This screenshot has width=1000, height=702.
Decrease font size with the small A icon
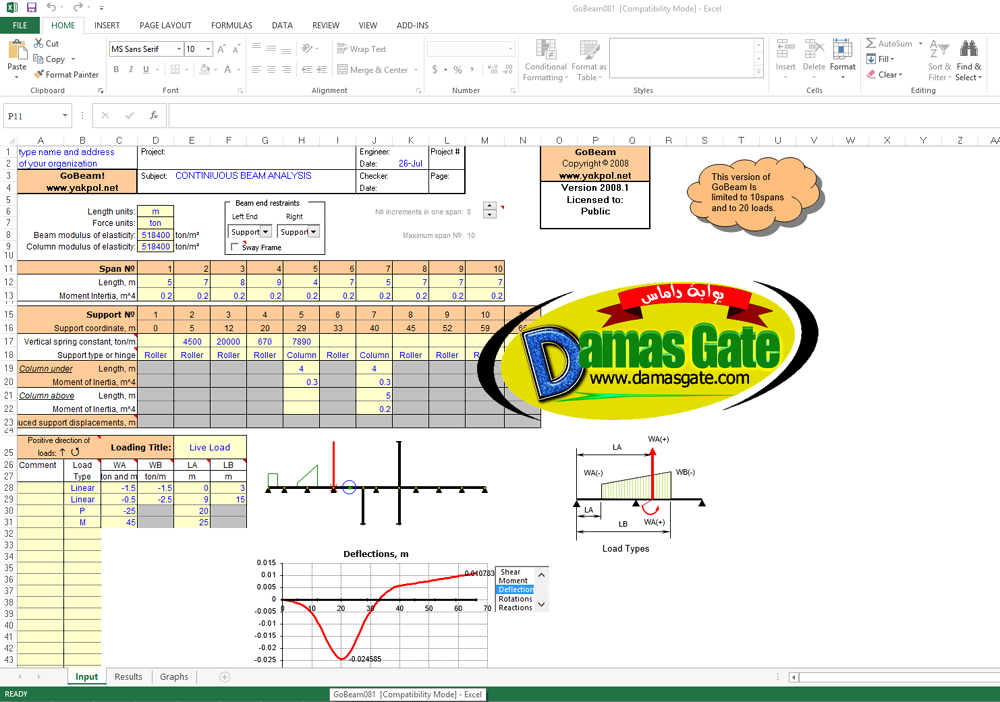click(x=236, y=49)
